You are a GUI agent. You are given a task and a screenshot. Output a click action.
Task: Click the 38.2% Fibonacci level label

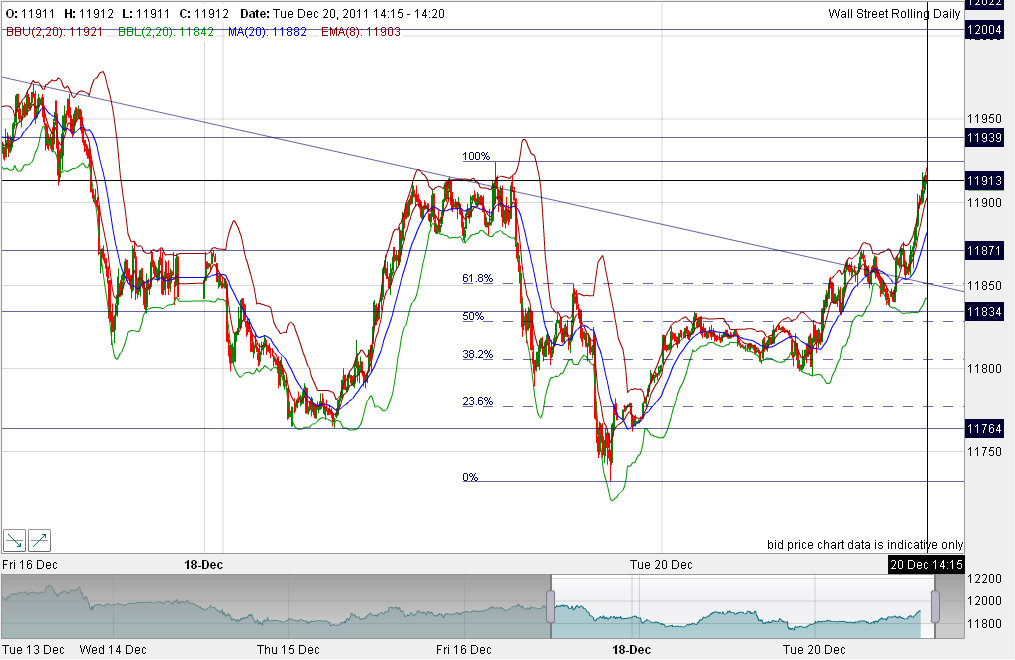[x=477, y=354]
